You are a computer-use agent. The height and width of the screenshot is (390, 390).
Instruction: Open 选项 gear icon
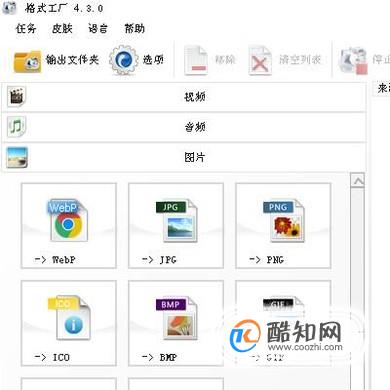(x=124, y=60)
